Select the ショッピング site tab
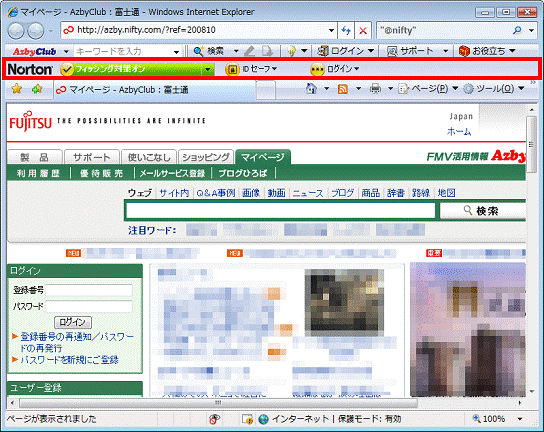The height and width of the screenshot is (432, 544). pos(206,158)
